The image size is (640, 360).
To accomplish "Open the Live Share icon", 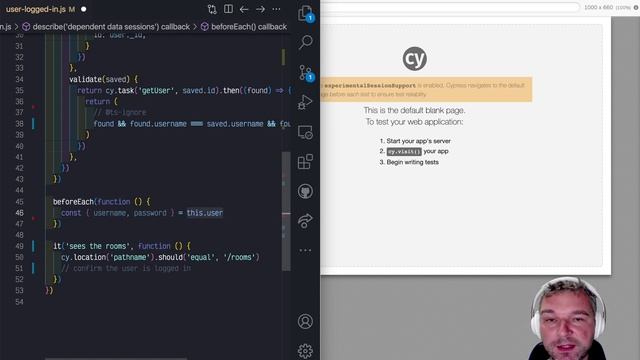I will tap(305, 221).
